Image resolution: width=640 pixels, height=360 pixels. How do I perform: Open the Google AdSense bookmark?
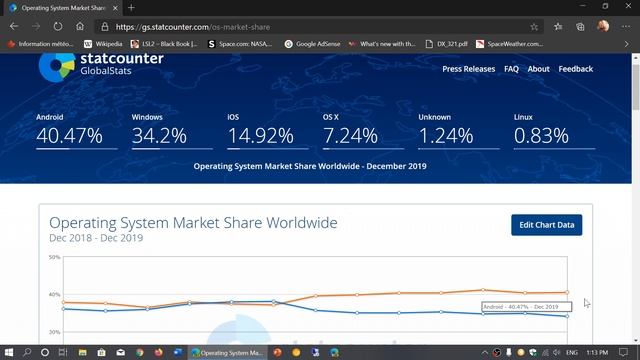click(x=312, y=44)
